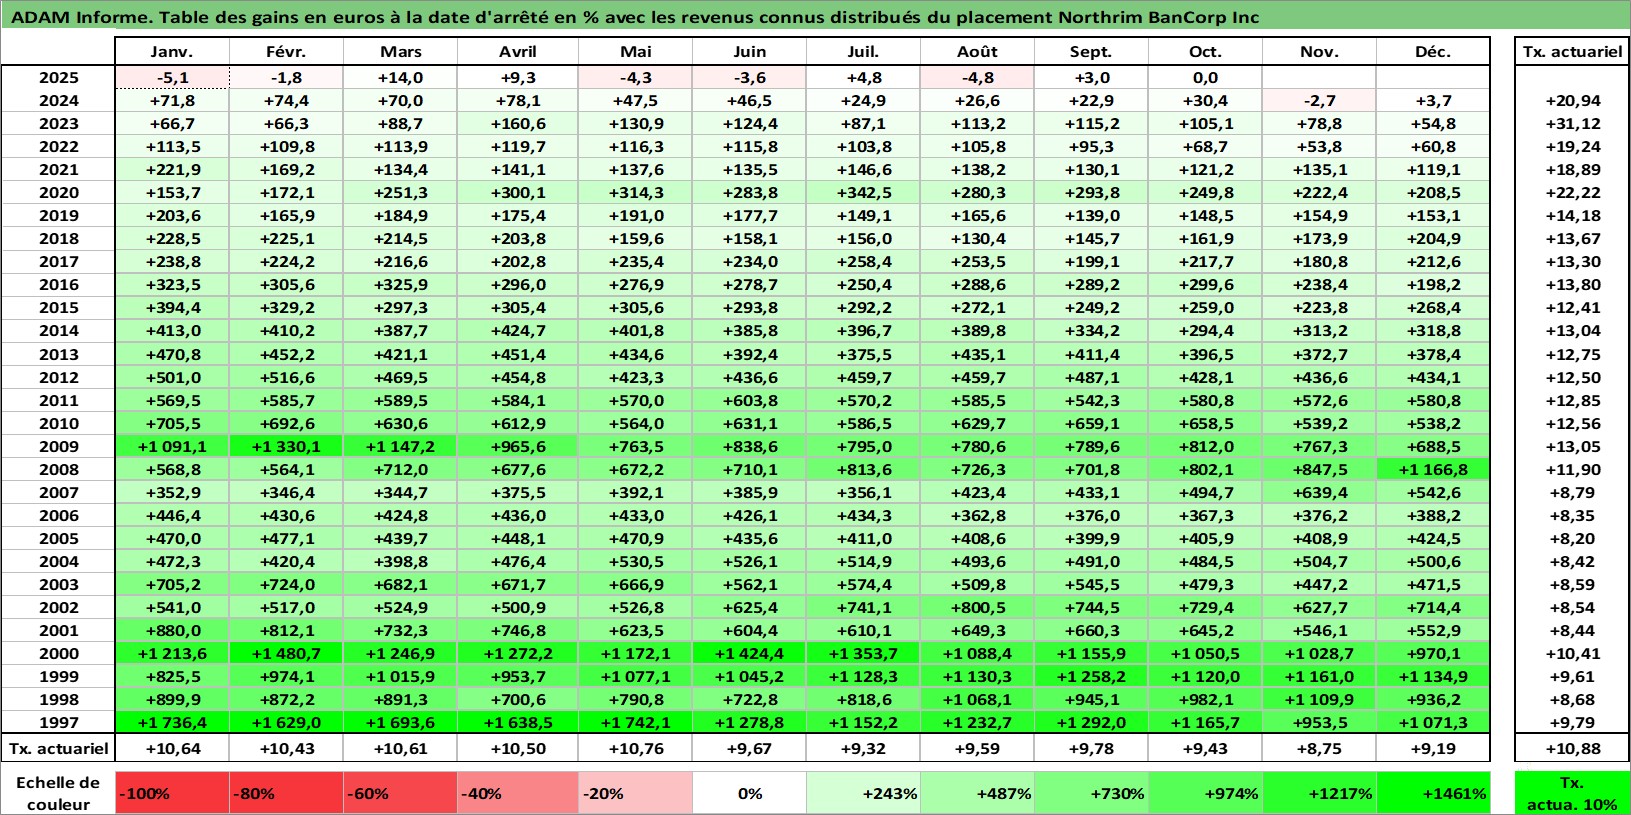1631x815 pixels.
Task: Click the 'Oct.' column header
Action: 1205,52
